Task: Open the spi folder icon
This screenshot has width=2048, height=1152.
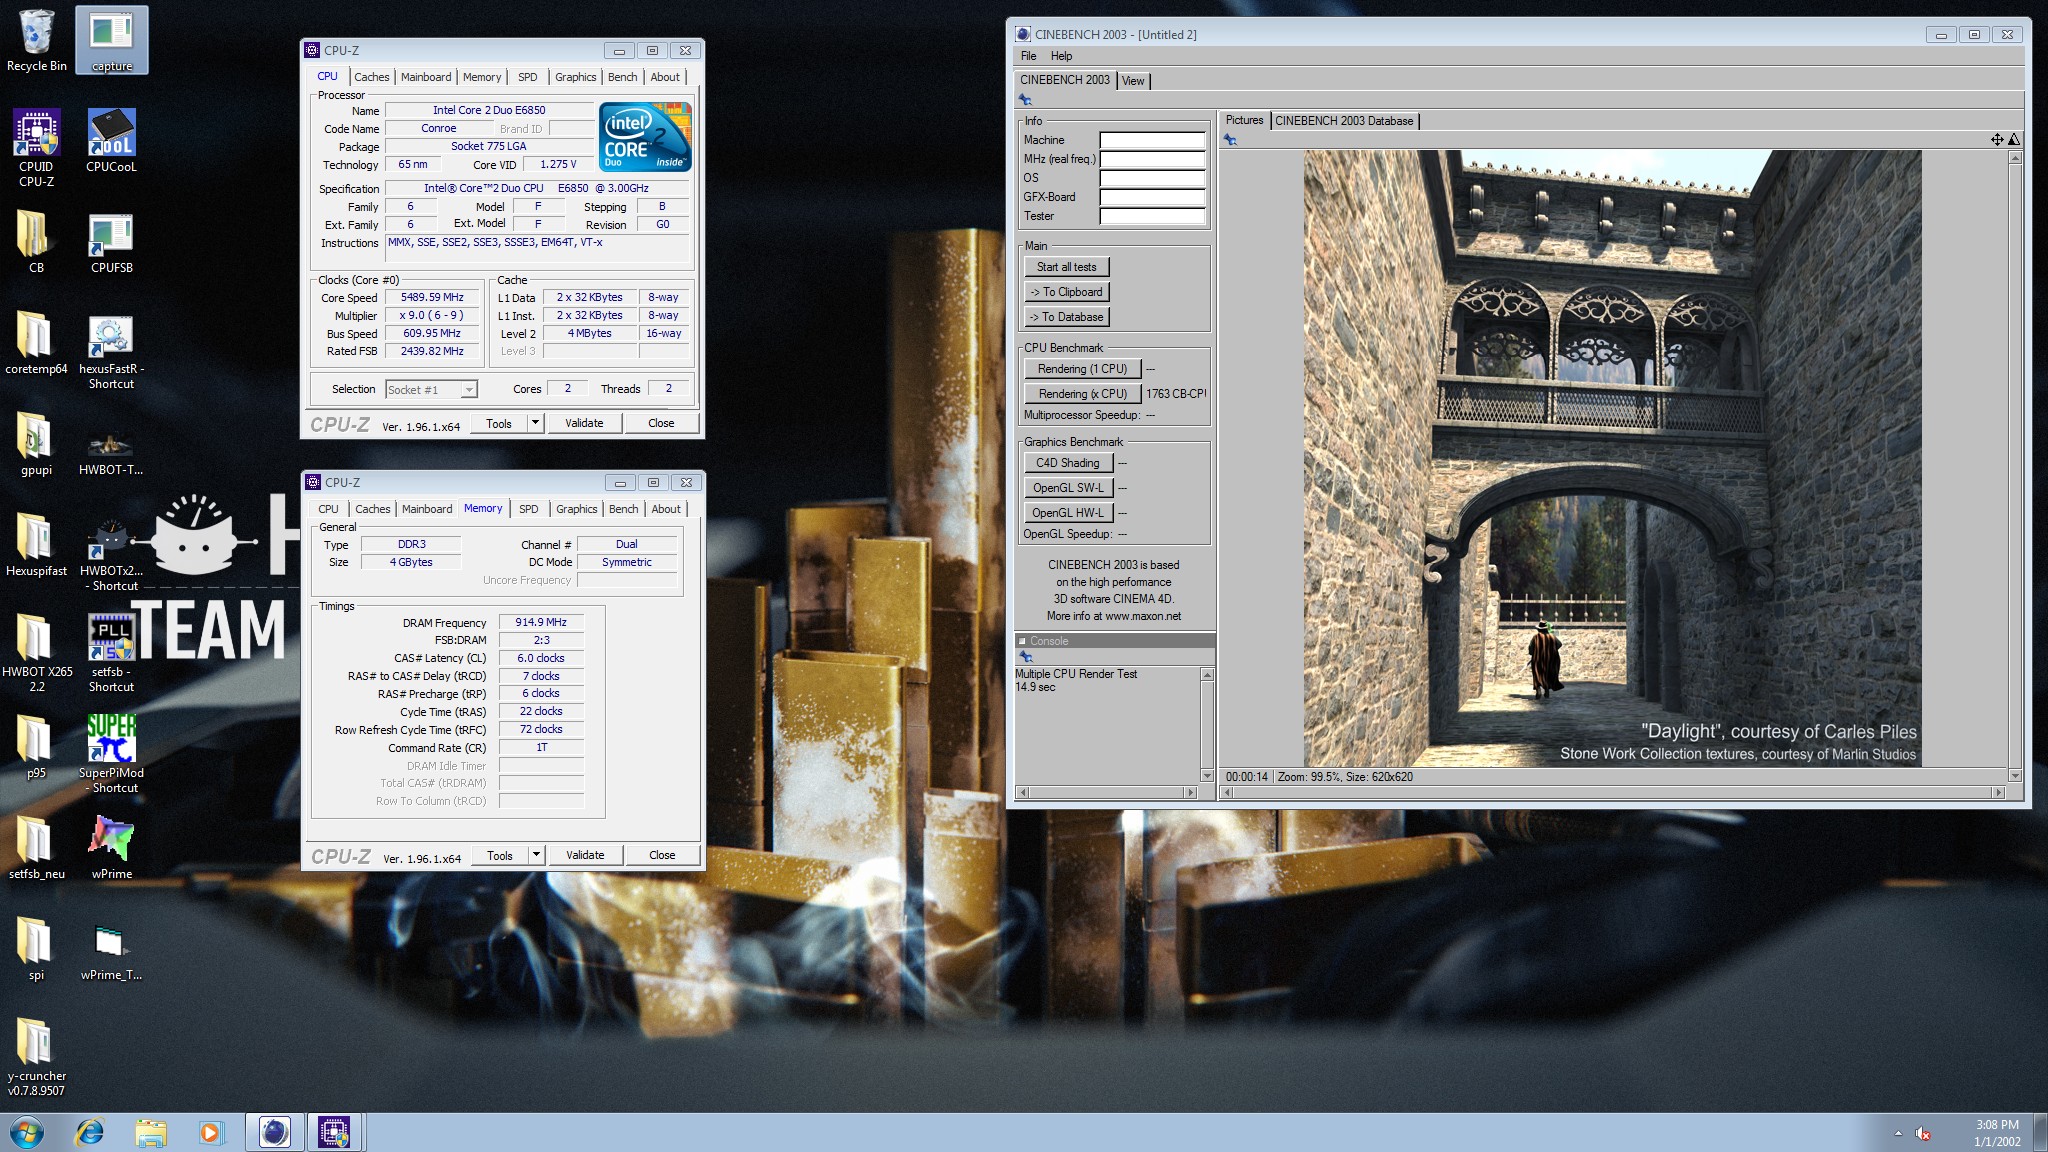Action: 36,949
